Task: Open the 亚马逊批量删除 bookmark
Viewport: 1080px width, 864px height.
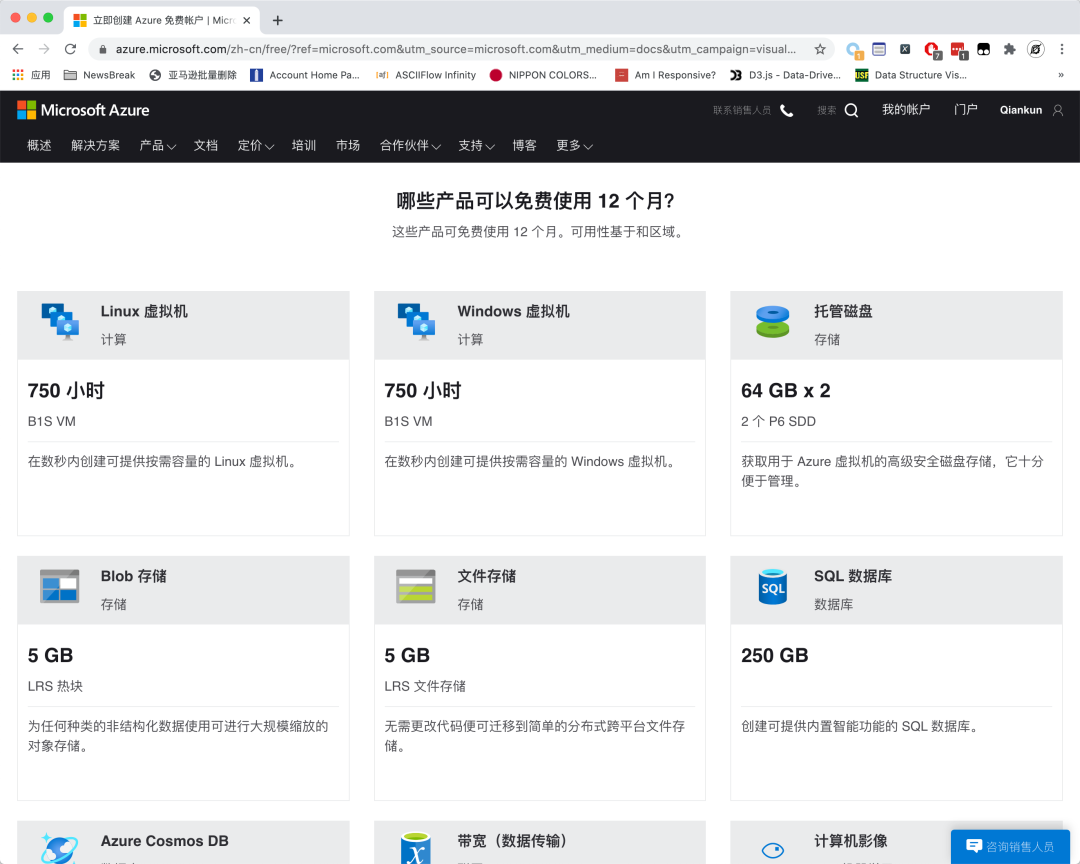Action: tap(193, 74)
